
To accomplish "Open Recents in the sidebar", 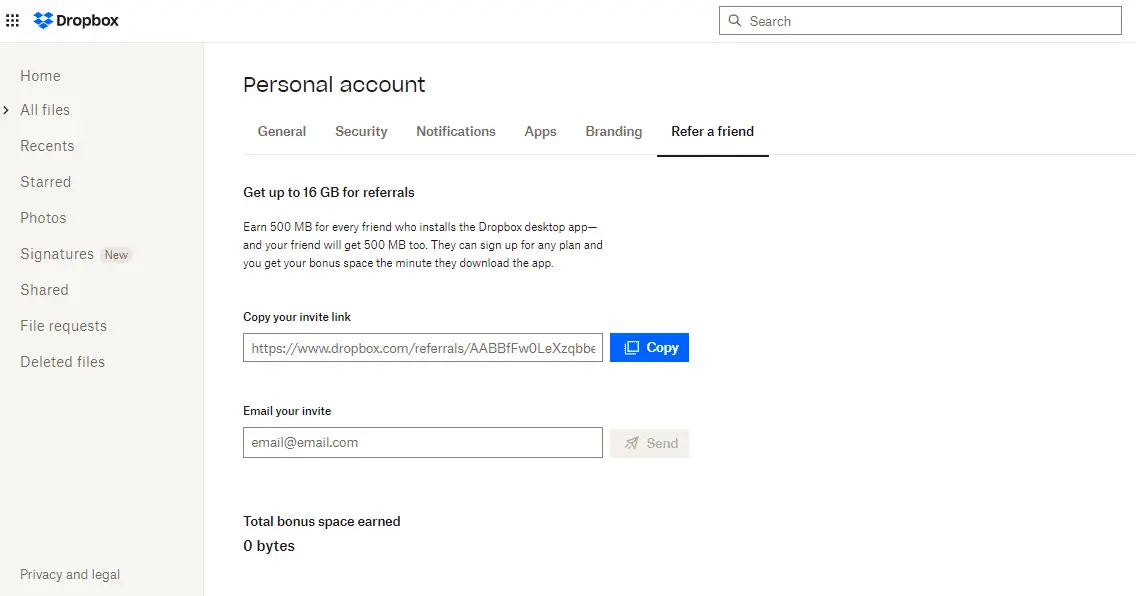I will (x=47, y=146).
